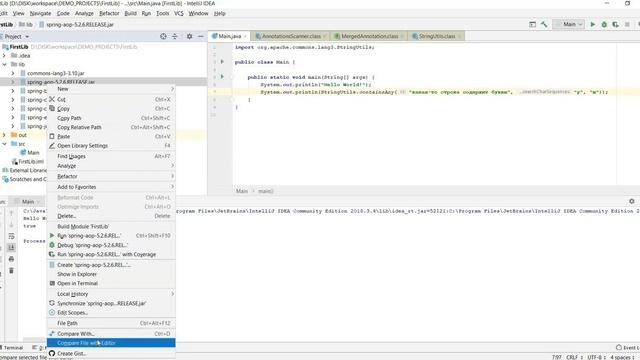
Task: Click UTF-8 encoding in status bar
Action: pos(596,357)
